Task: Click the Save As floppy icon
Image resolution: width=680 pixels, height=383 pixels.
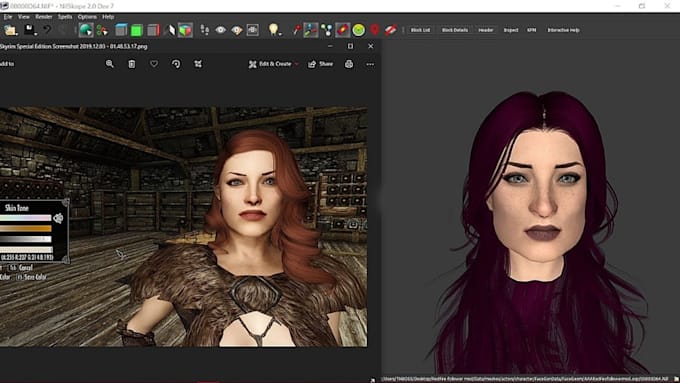Action: pyautogui.click(x=29, y=29)
